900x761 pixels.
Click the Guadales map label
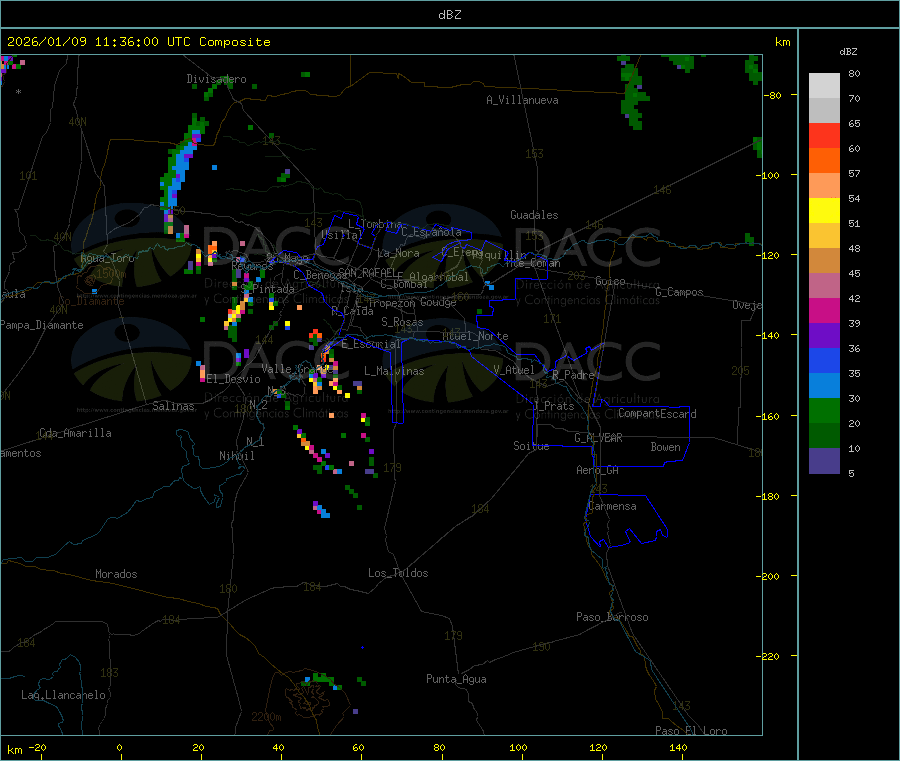[534, 215]
